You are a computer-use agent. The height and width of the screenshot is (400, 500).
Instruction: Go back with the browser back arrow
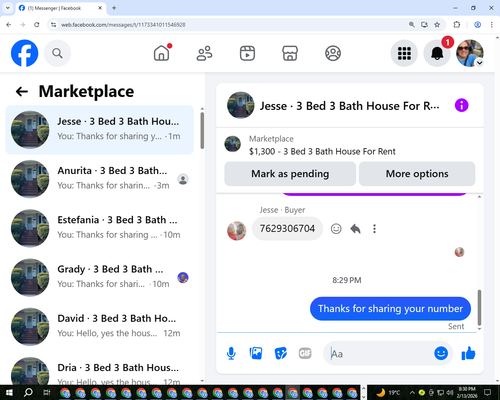point(9,25)
